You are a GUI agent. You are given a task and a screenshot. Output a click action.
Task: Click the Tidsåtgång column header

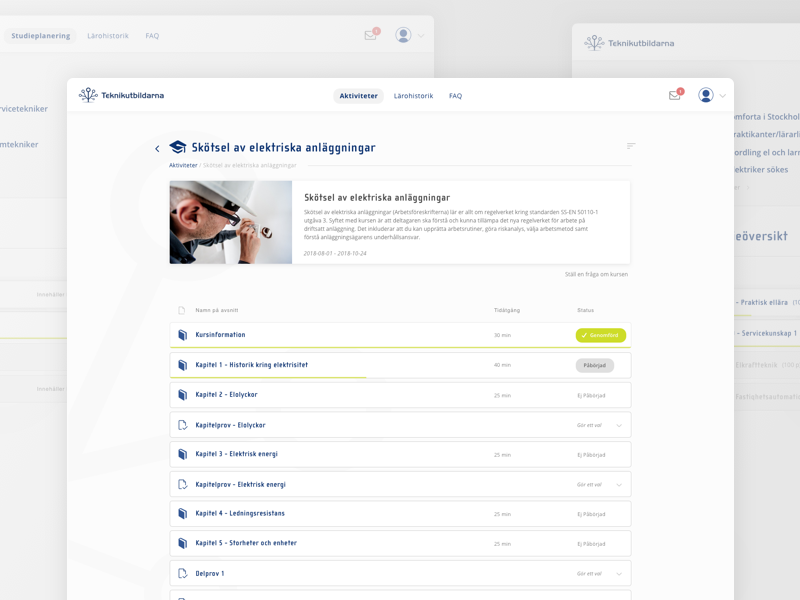coord(507,310)
